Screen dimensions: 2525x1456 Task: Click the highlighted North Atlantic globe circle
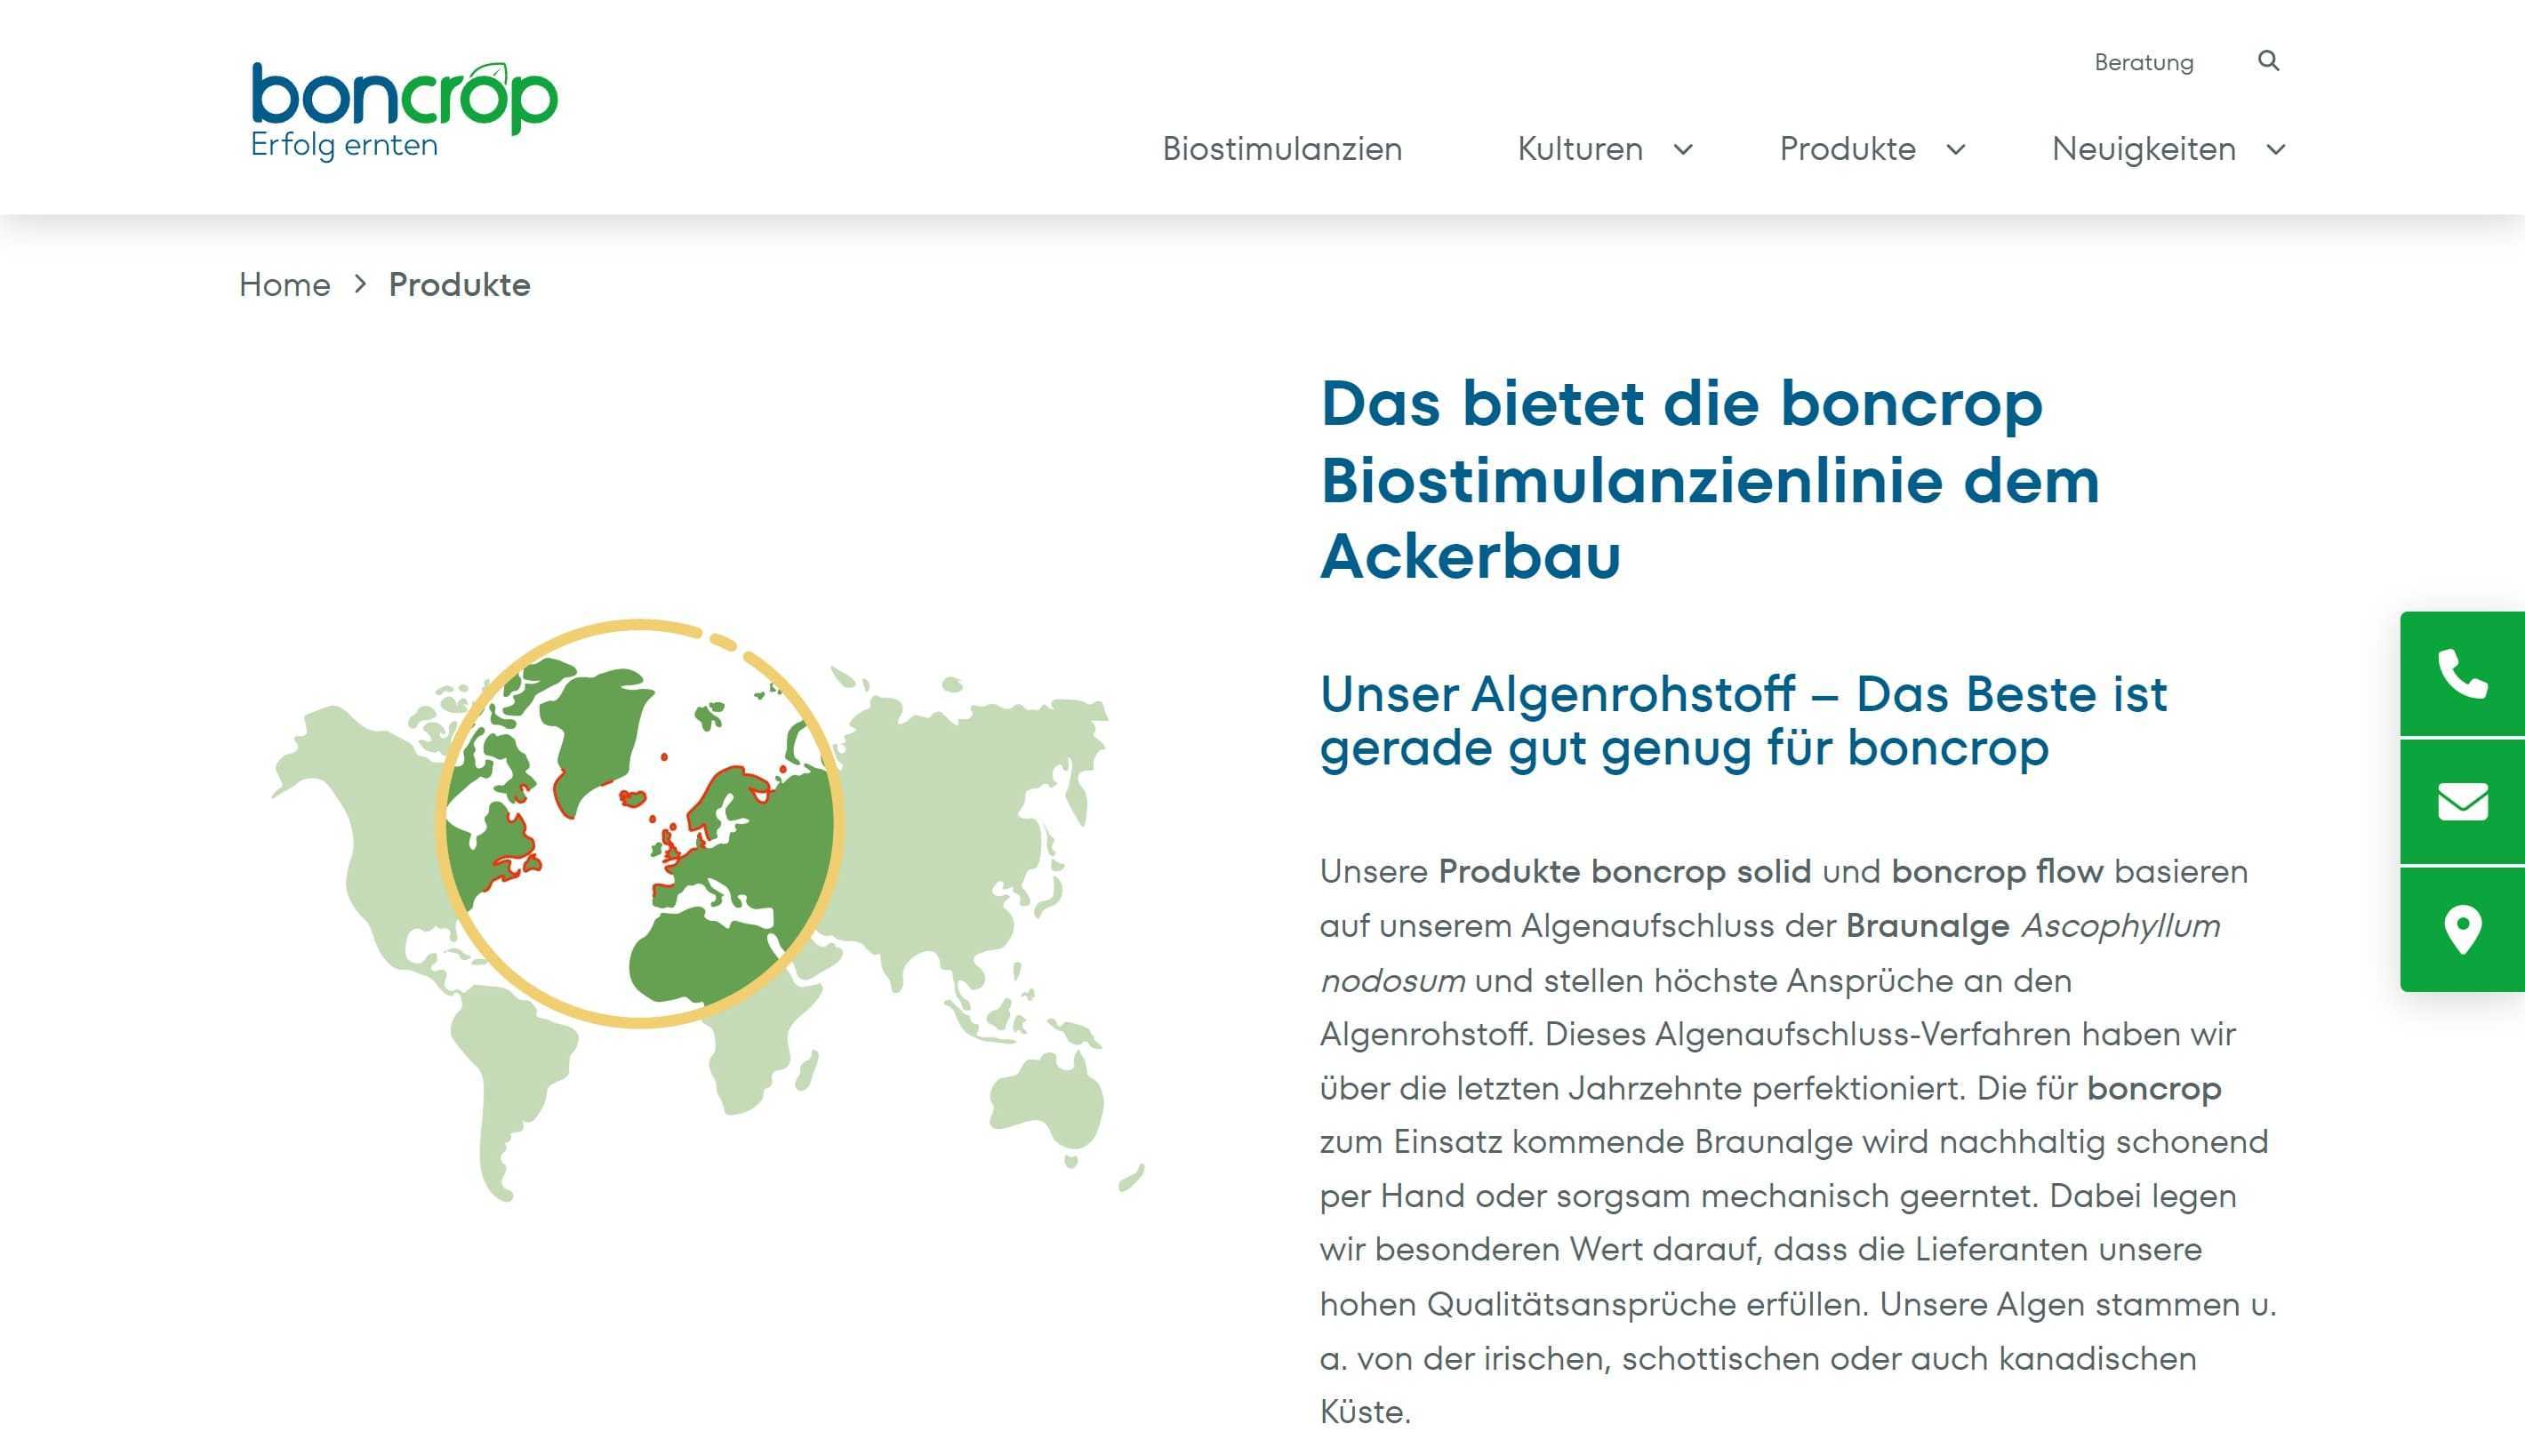click(638, 822)
